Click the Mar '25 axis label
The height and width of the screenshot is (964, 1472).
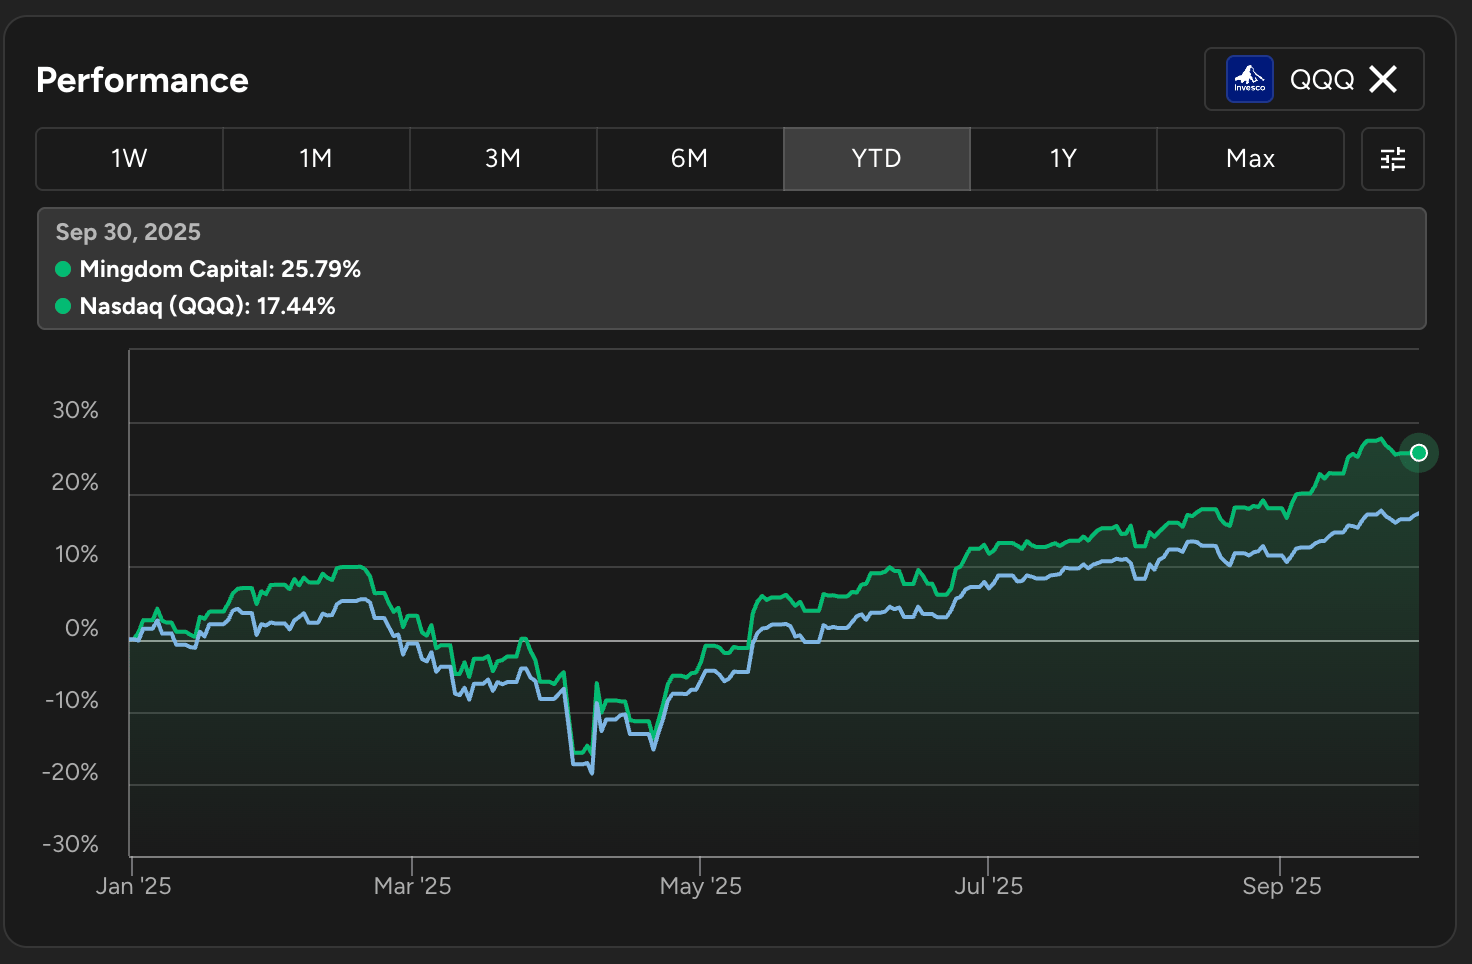(412, 886)
